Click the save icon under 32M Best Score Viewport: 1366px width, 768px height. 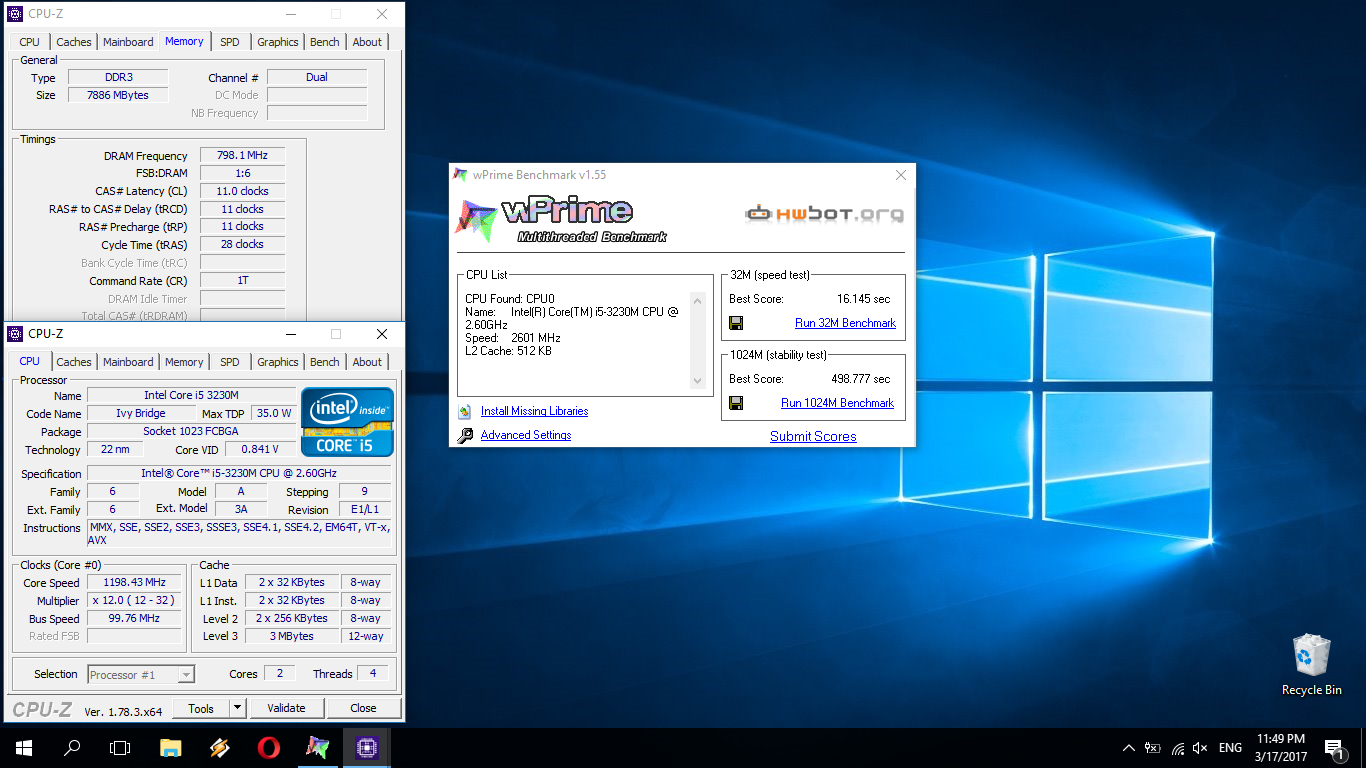click(736, 323)
